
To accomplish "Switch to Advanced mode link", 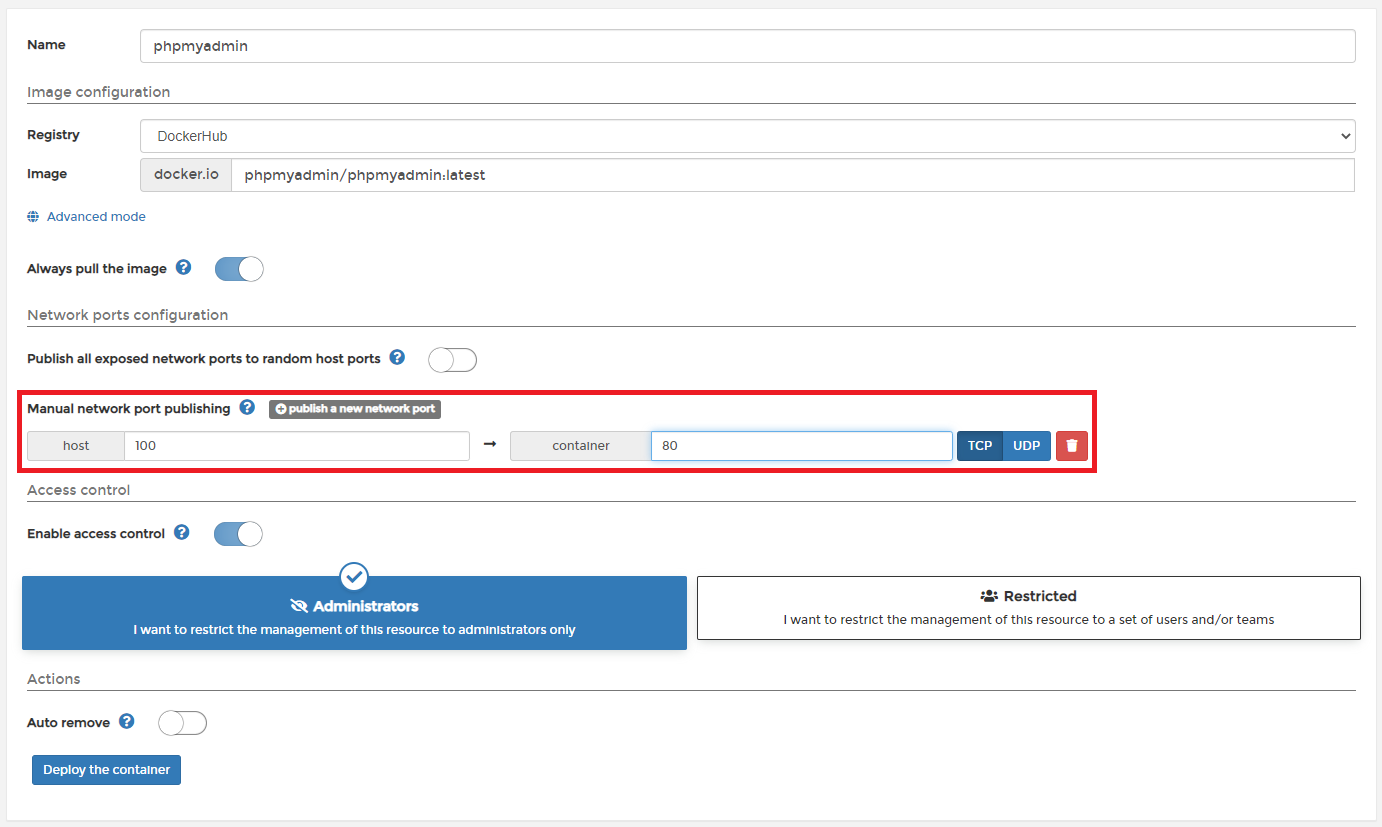I will 96,217.
